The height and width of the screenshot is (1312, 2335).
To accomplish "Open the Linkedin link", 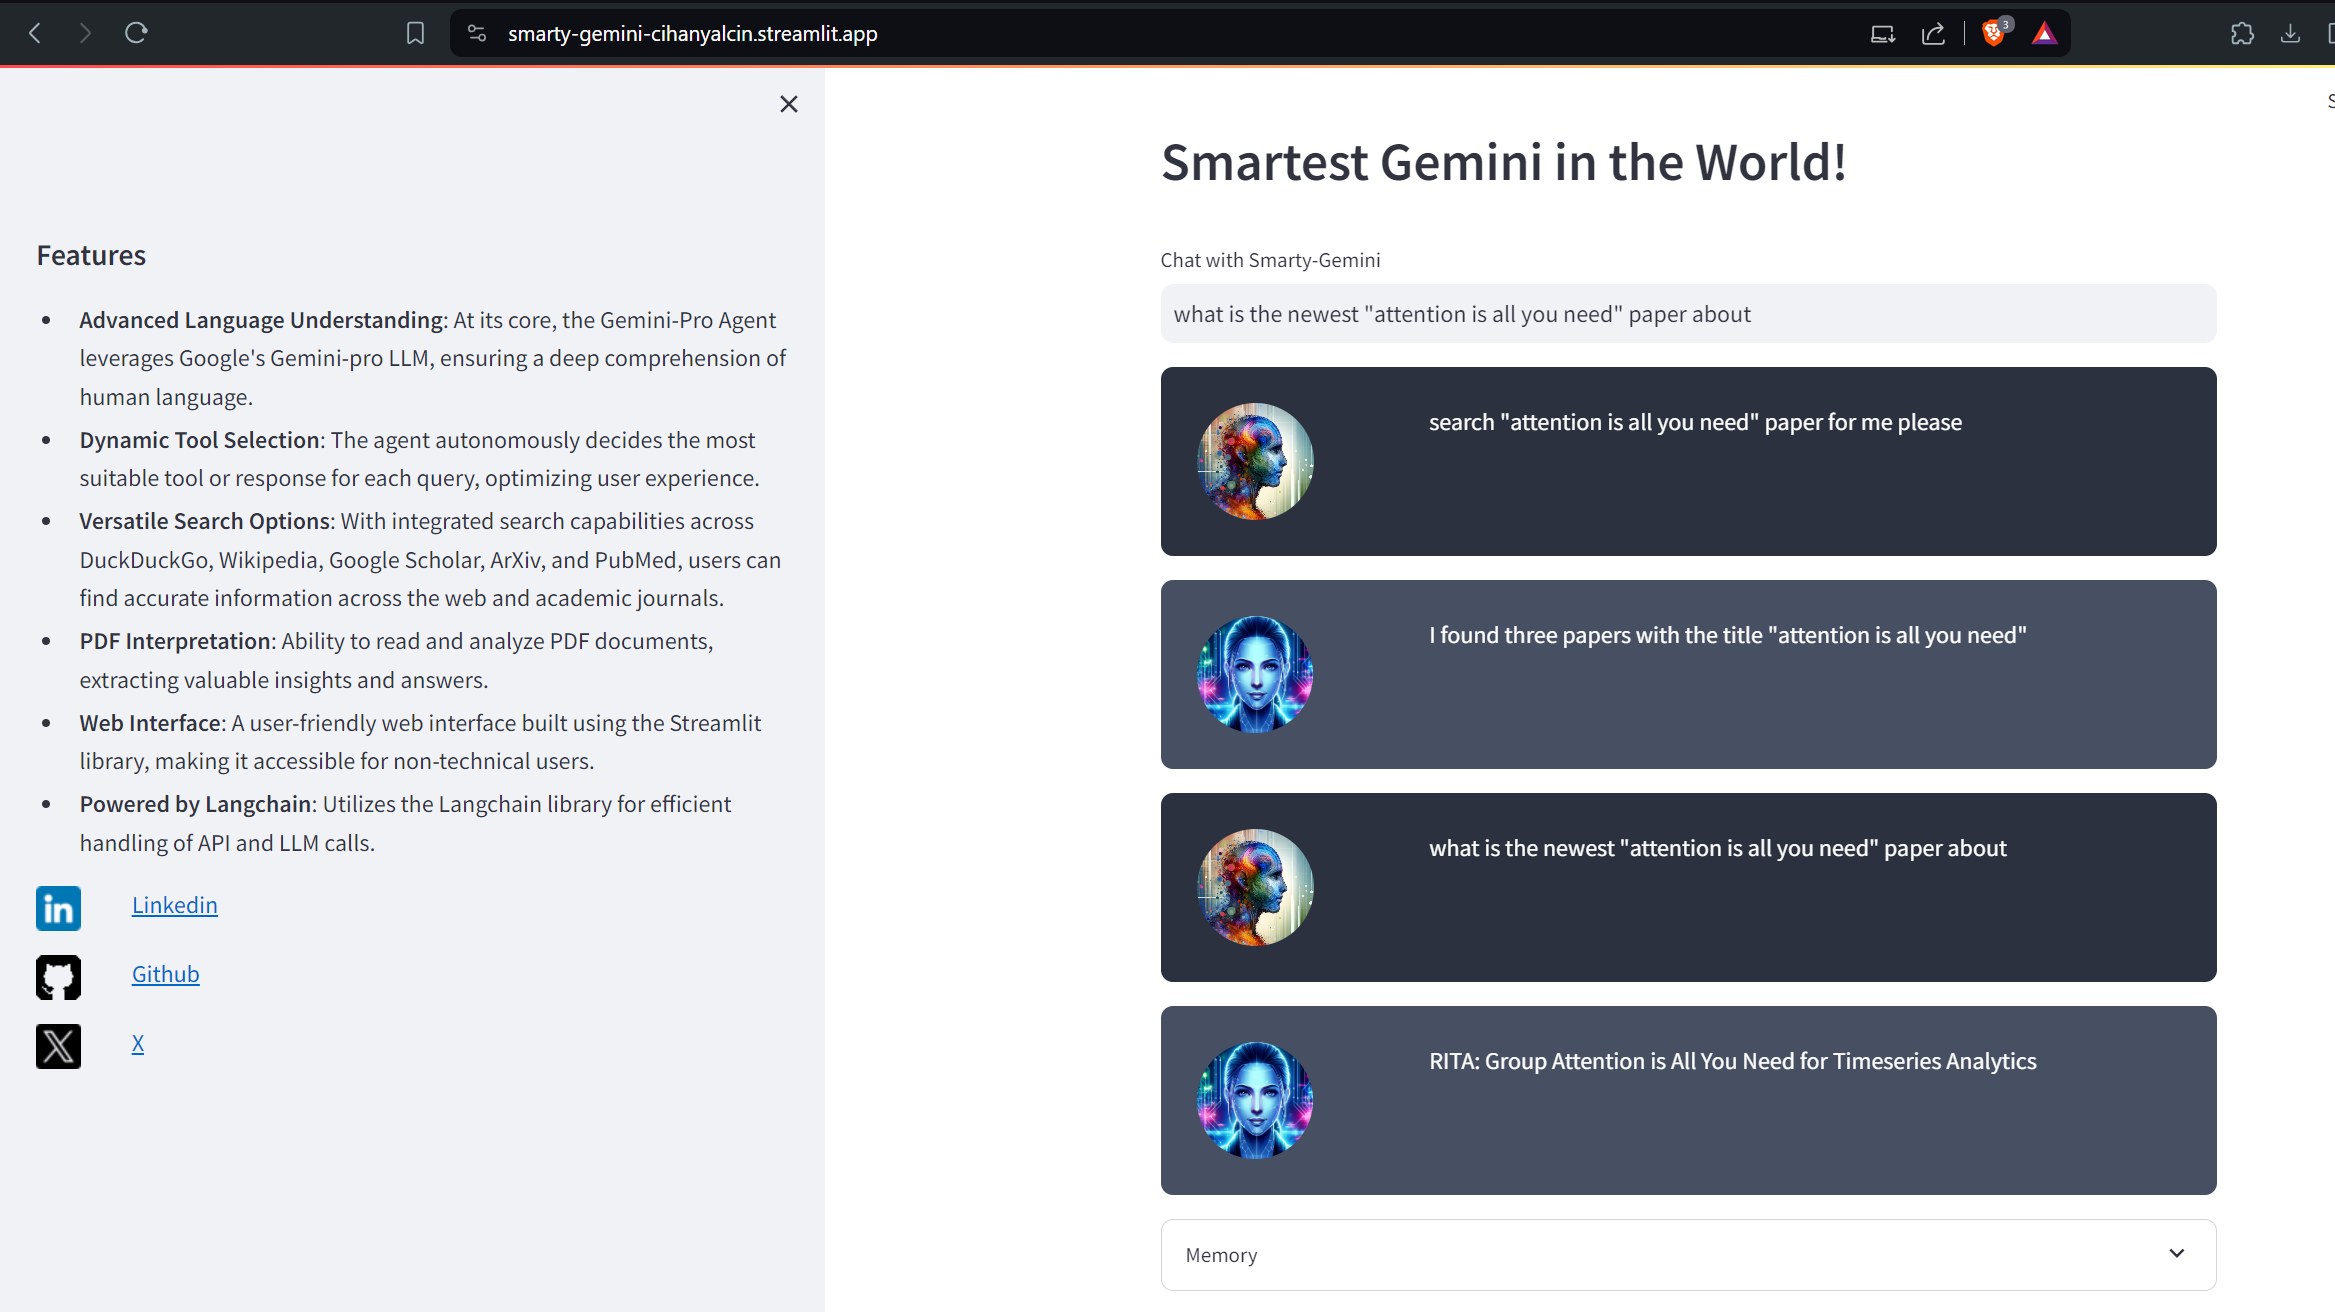I will pyautogui.click(x=174, y=905).
